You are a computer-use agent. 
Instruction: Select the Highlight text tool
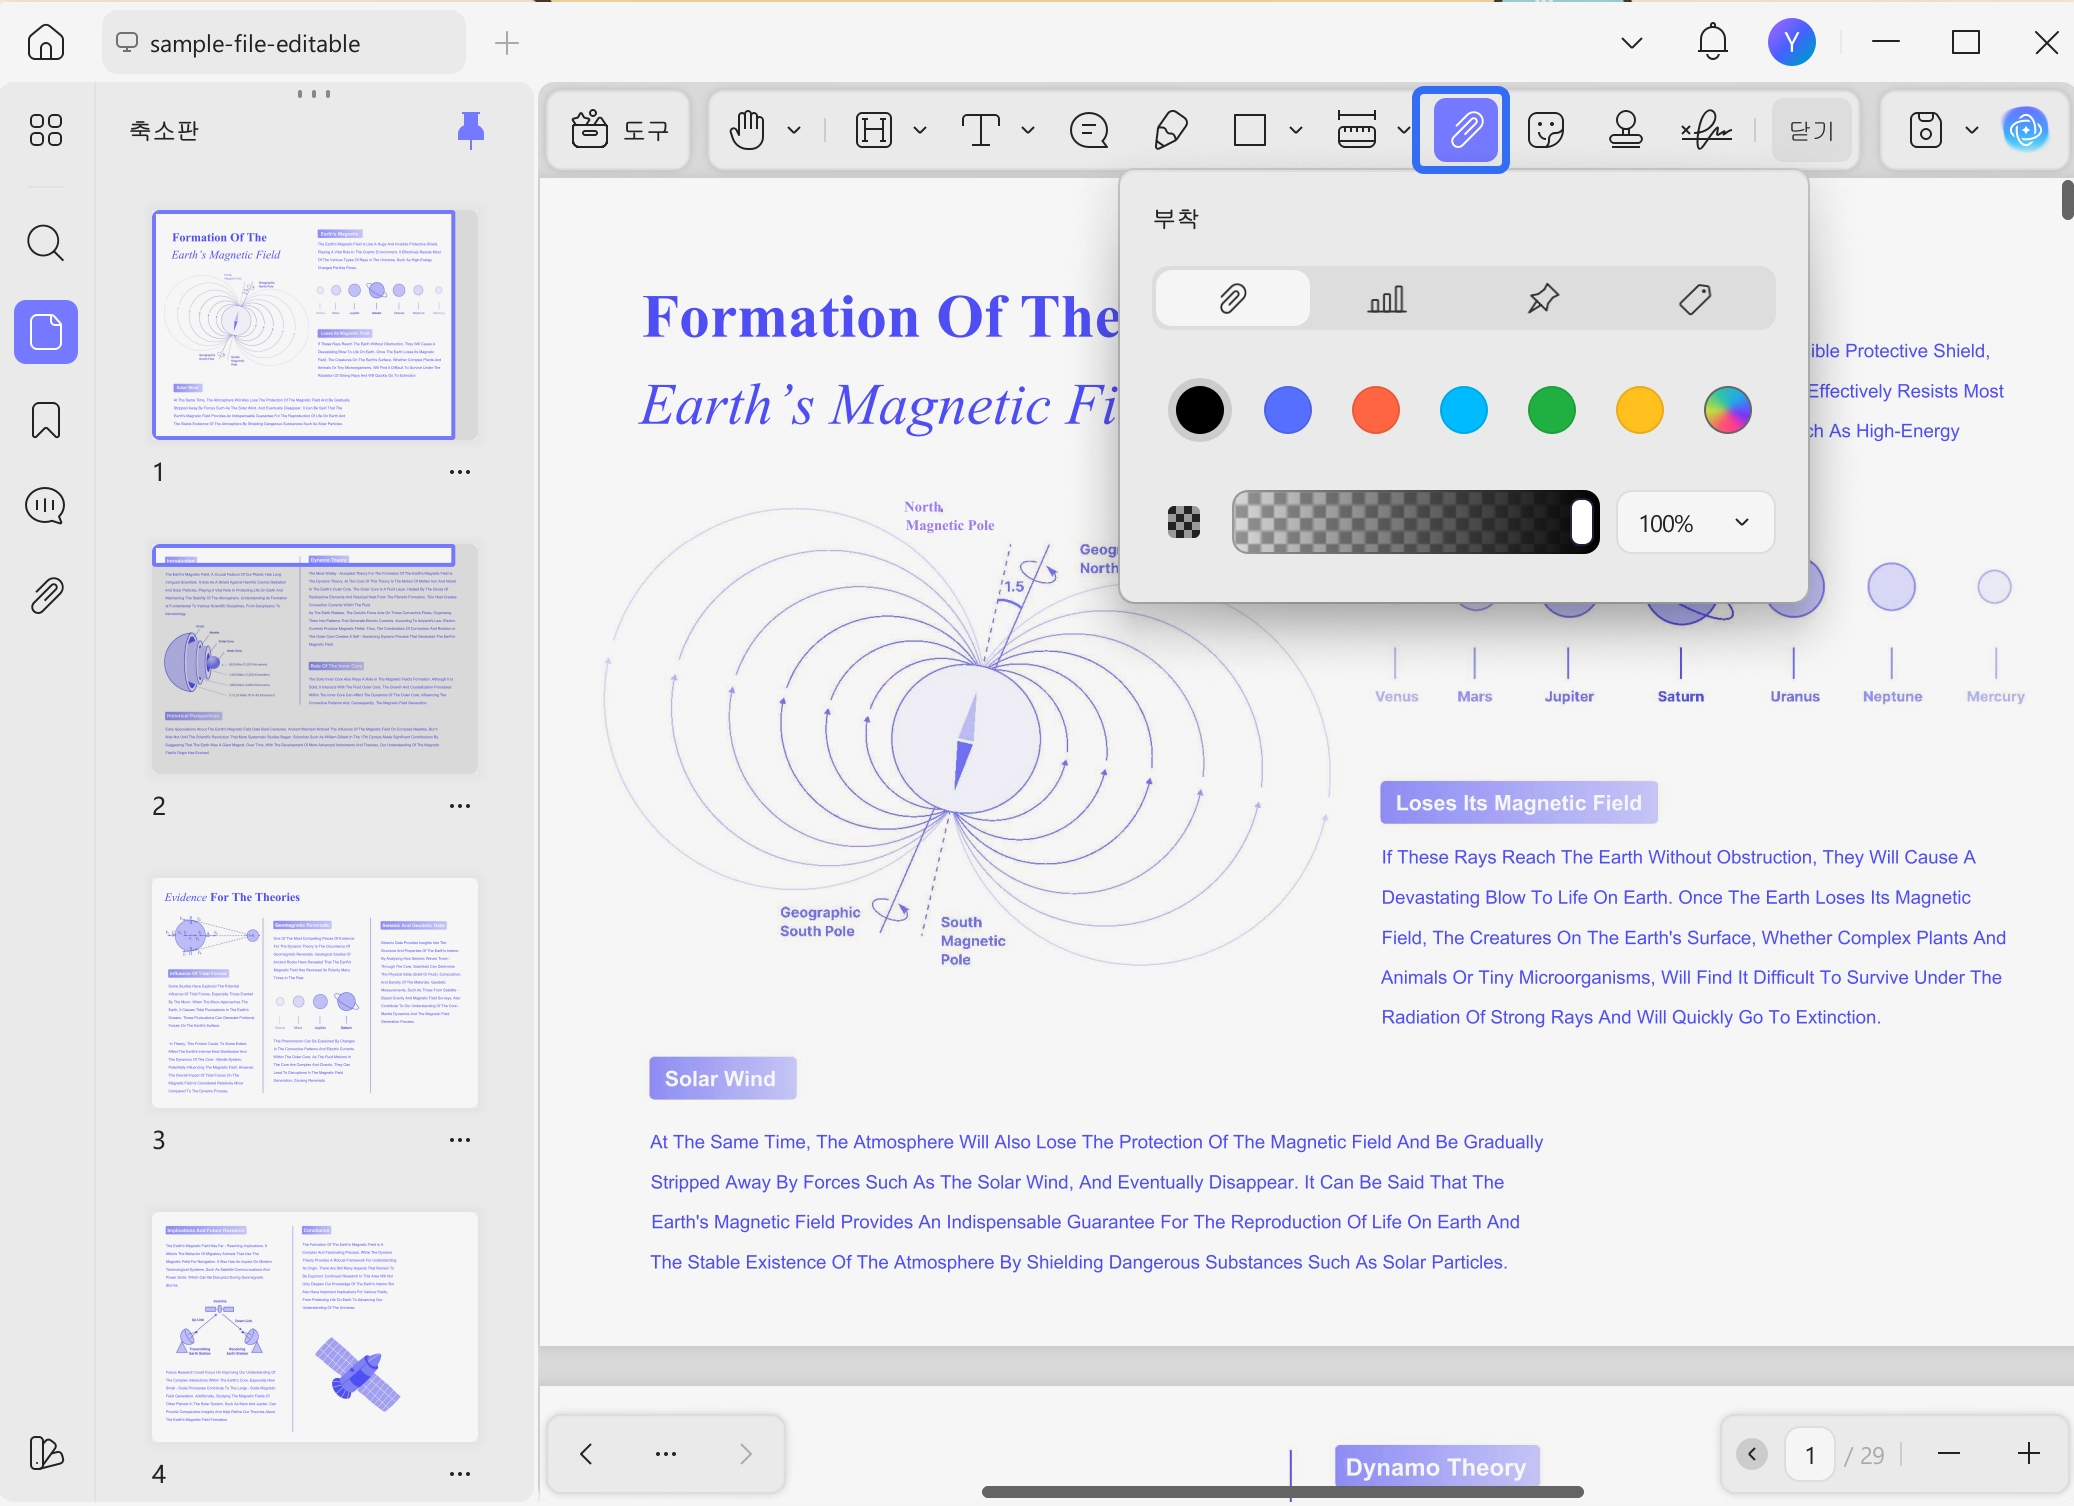pyautogui.click(x=874, y=130)
